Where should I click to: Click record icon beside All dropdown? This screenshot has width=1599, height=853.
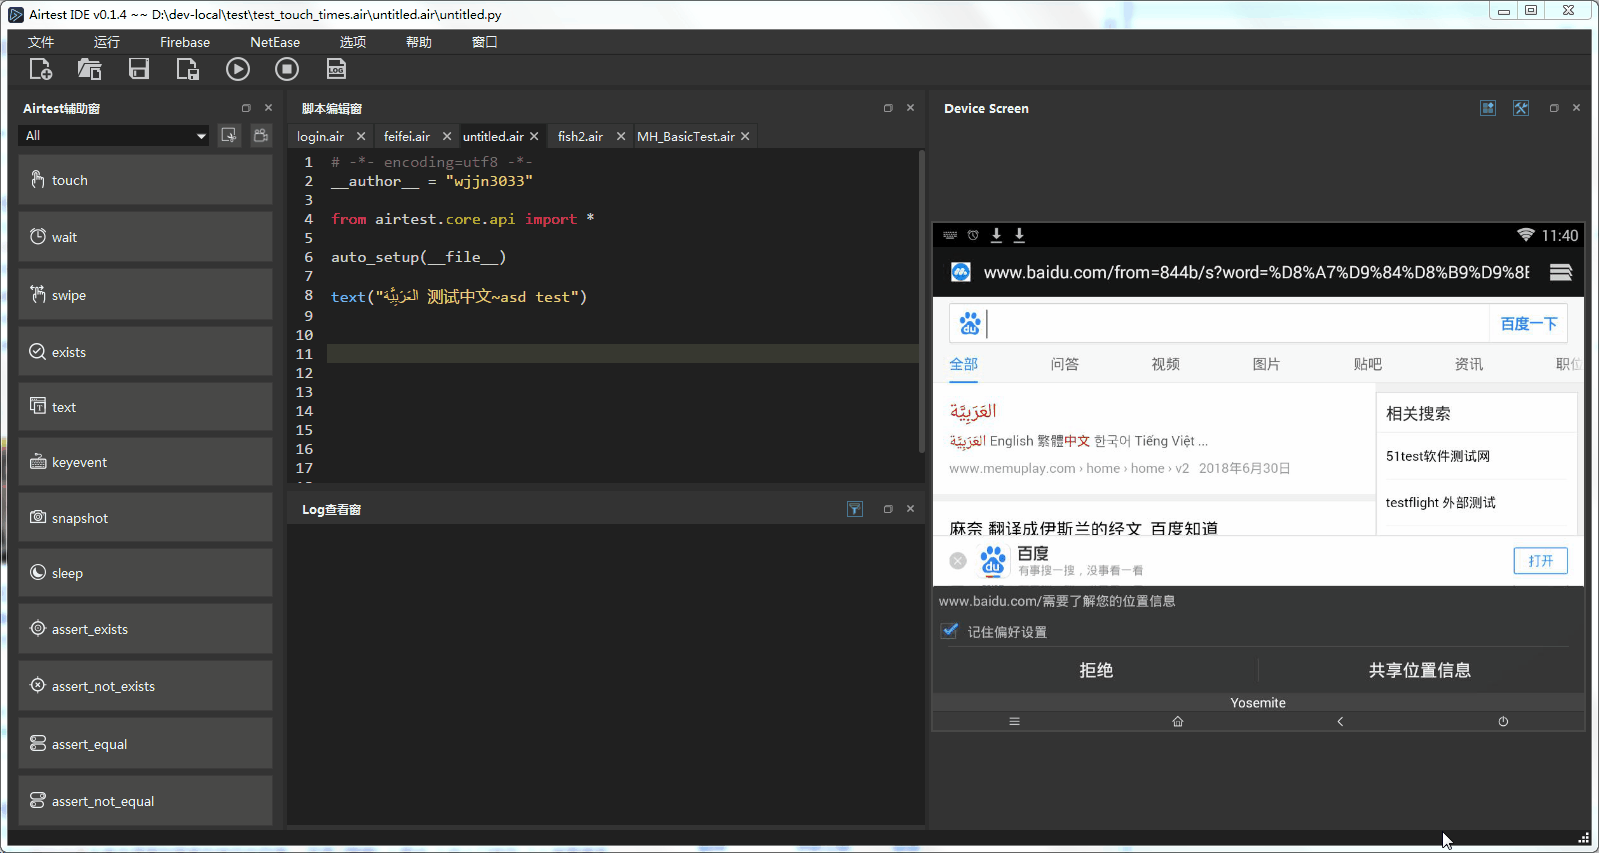tap(229, 135)
